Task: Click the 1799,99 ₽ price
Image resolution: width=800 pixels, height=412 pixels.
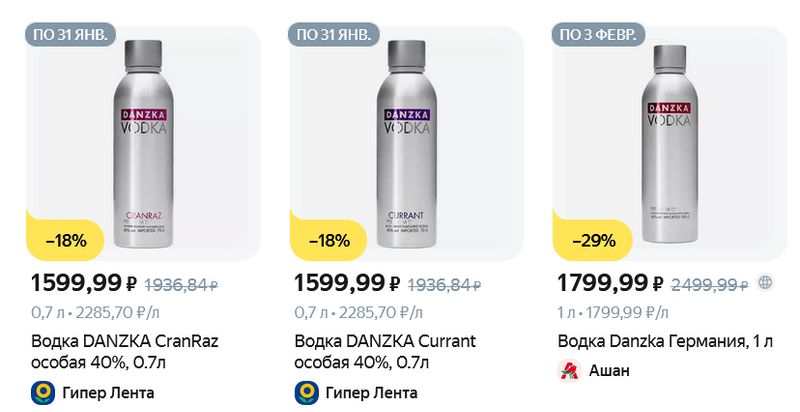Action: [610, 283]
